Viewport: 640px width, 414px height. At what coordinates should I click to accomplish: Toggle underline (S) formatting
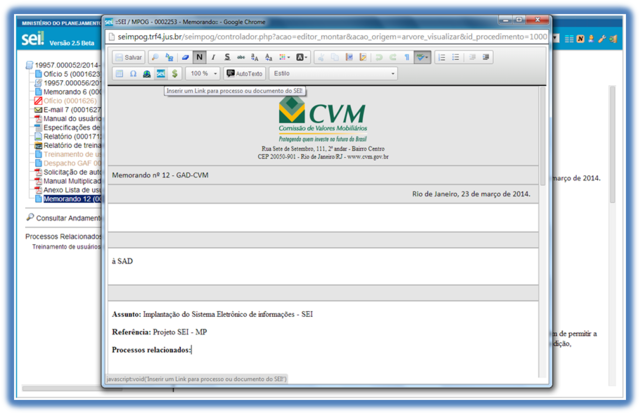(x=227, y=58)
